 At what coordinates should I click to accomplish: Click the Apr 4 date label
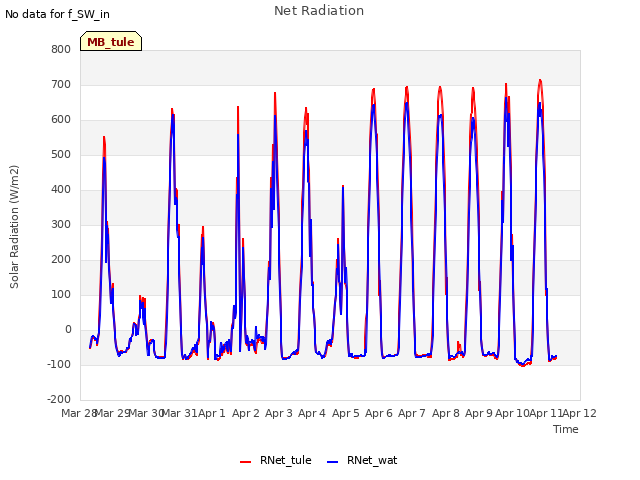312,413
